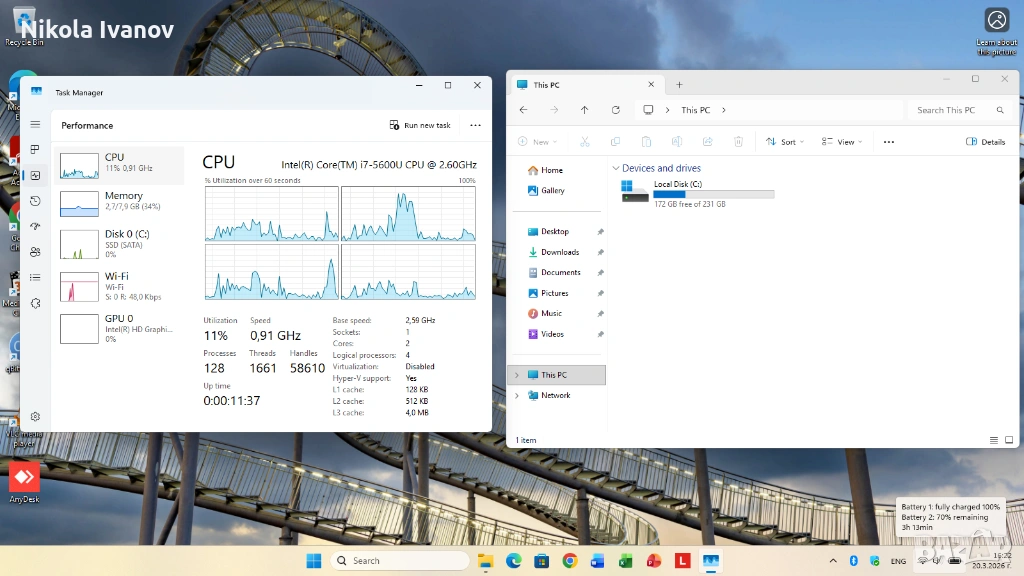Open the Startup apps page in Task Manager

[x=35, y=226]
